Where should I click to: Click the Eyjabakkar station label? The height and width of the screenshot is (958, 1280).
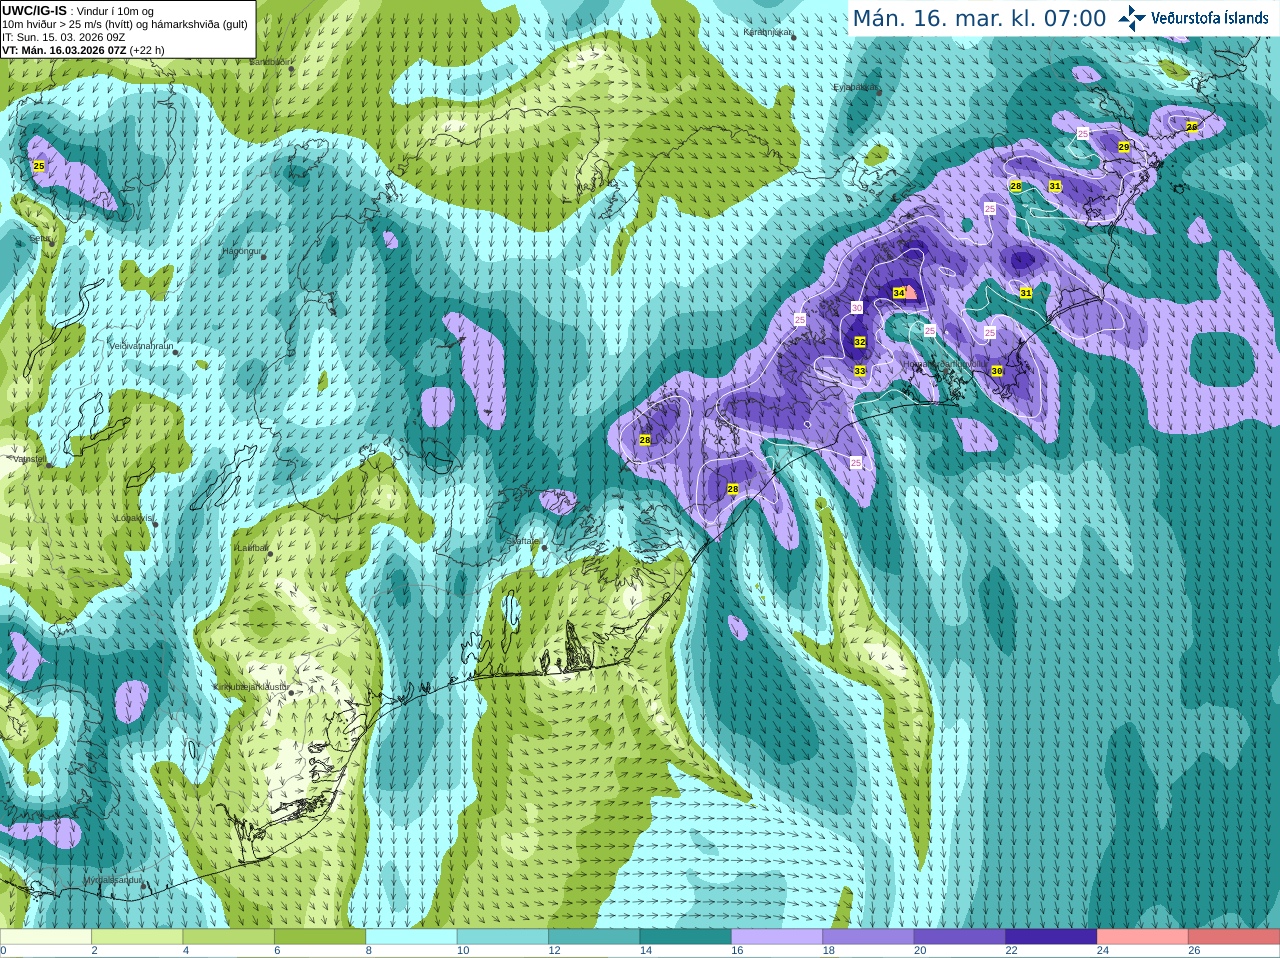pyautogui.click(x=855, y=87)
